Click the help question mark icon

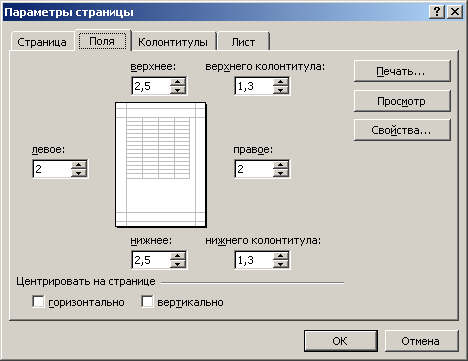(437, 12)
